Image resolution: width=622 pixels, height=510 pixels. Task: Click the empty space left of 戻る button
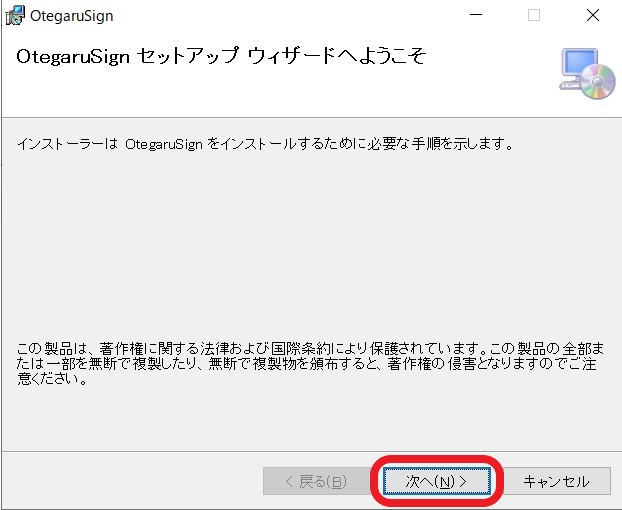coord(130,481)
